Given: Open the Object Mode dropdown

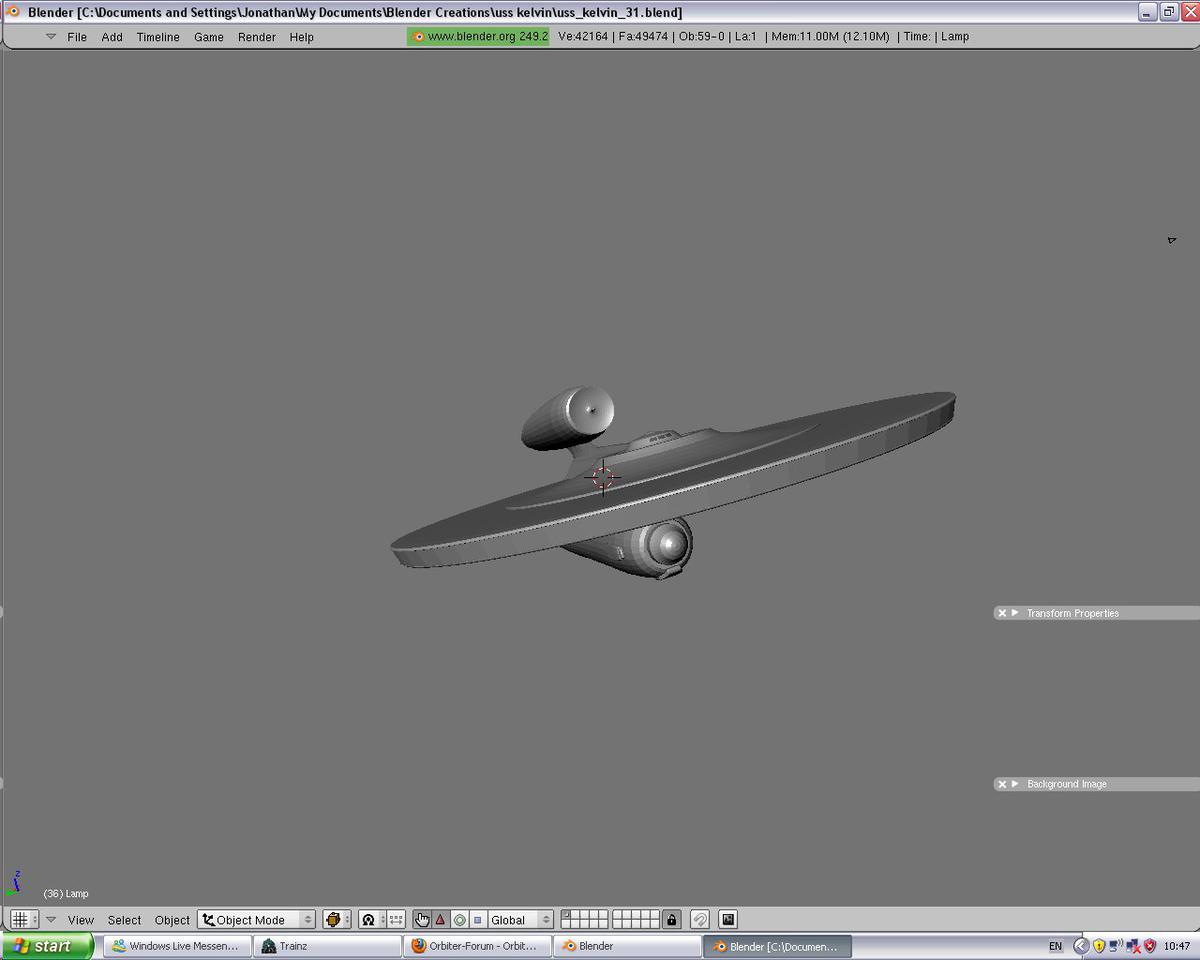Looking at the screenshot, I should (x=257, y=919).
